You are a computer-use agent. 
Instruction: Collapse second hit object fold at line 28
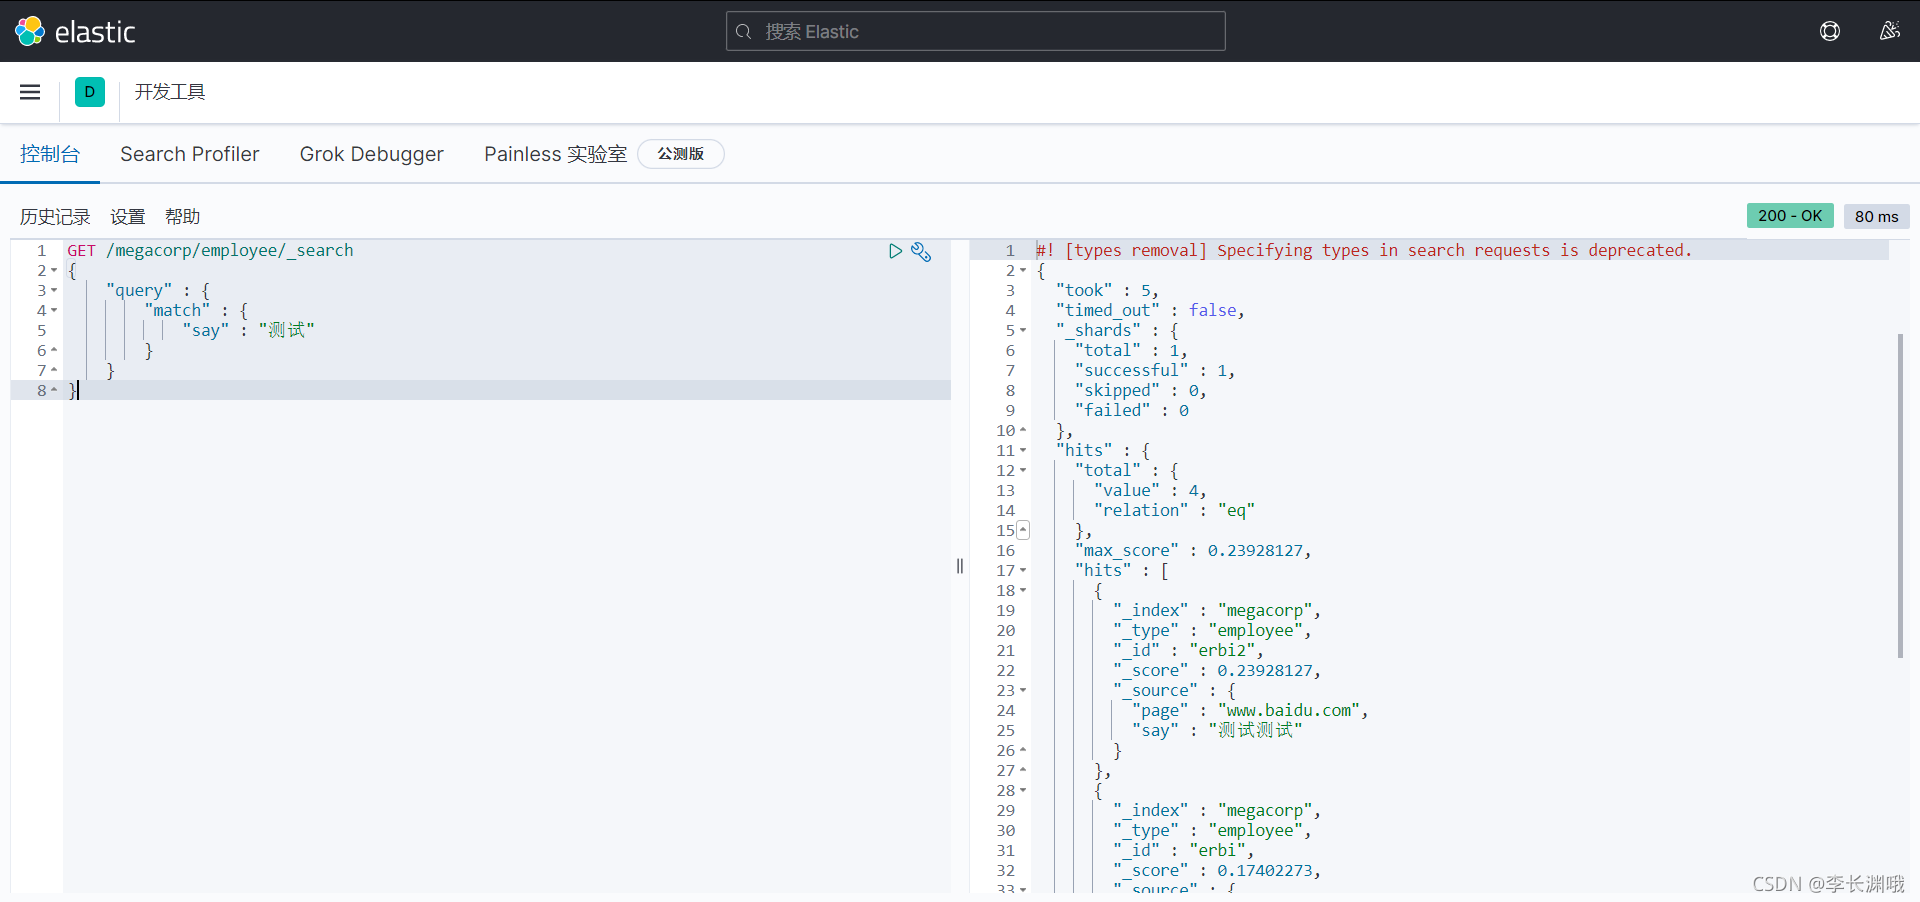click(x=1023, y=791)
